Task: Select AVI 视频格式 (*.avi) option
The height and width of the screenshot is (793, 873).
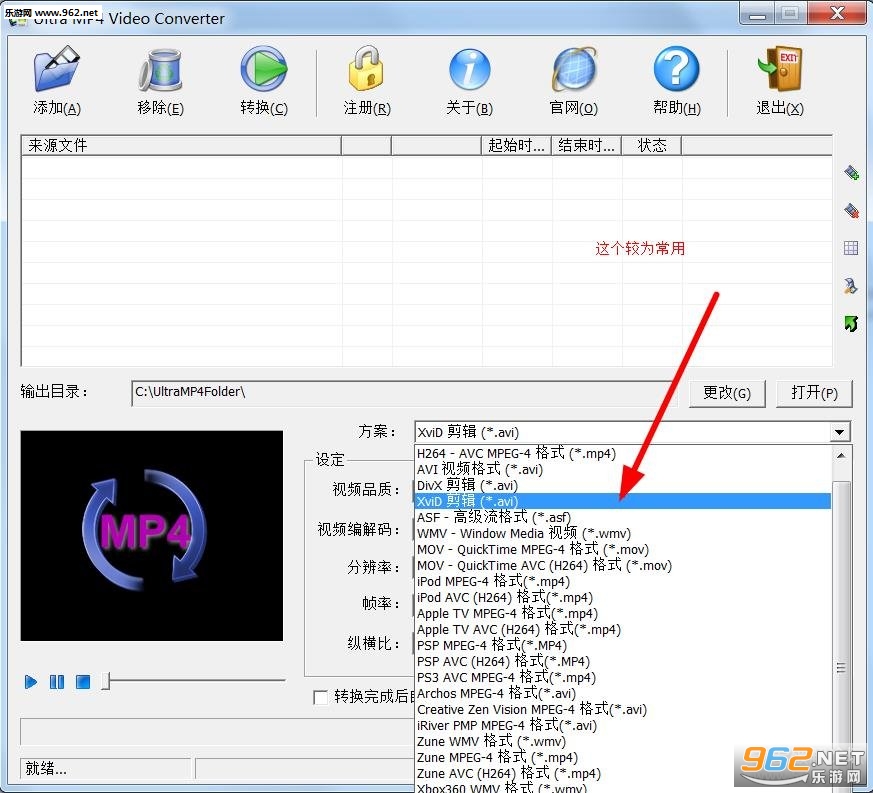Action: (x=622, y=469)
